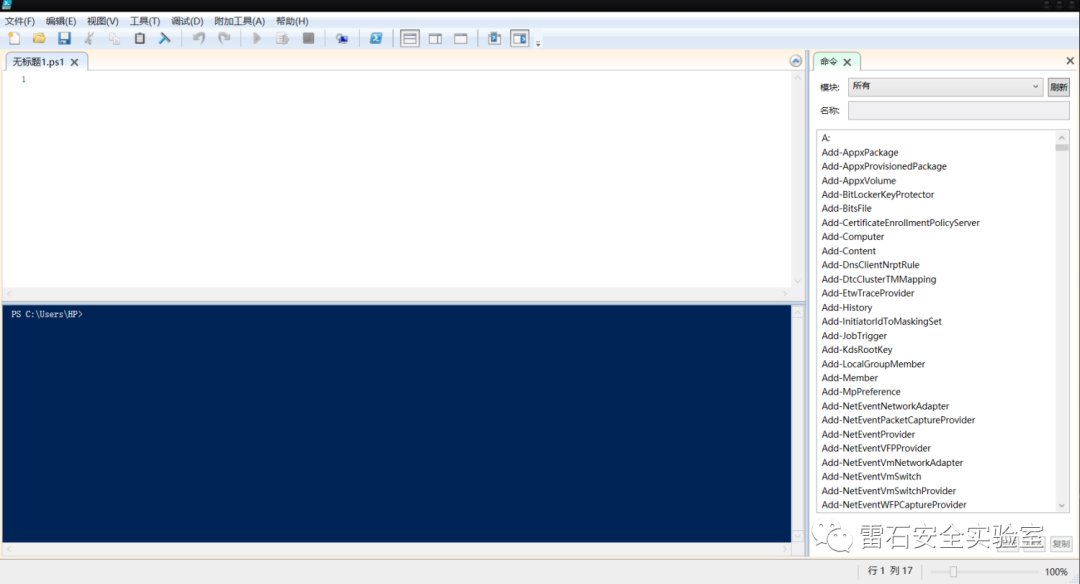1080x584 pixels.
Task: Create a new script with the New icon
Action: [15, 38]
